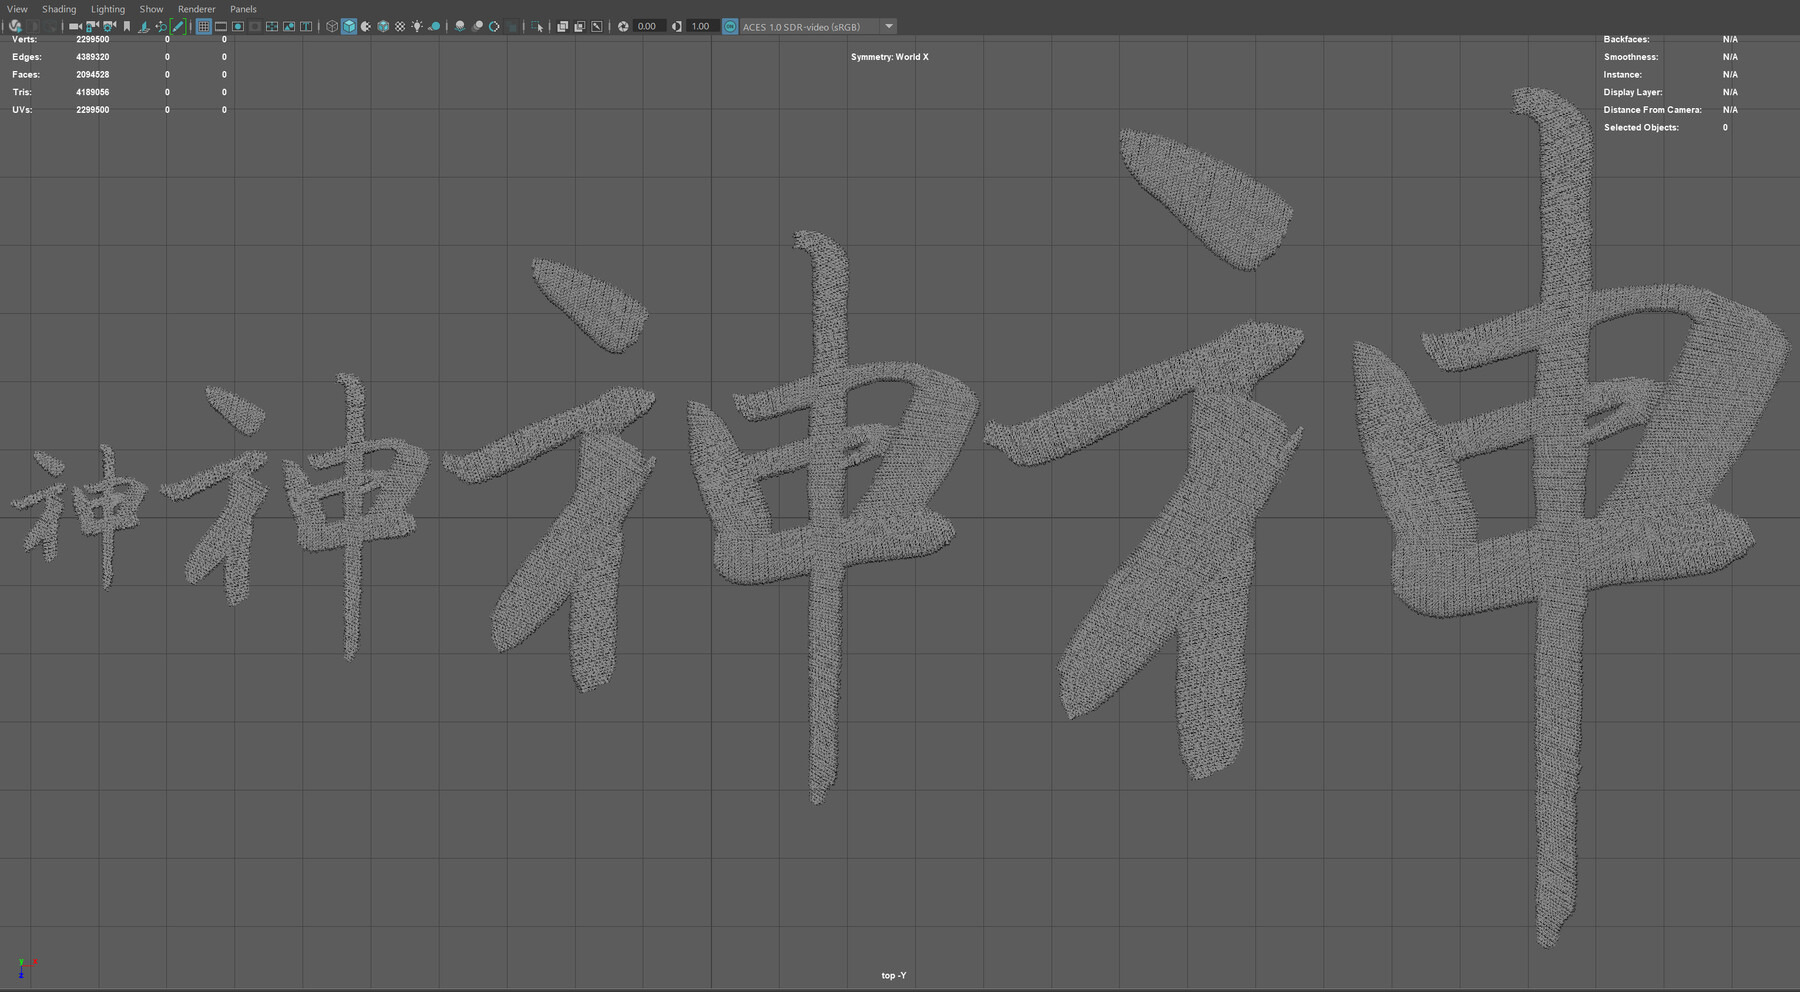Open the ACES view transform dropdown
The image size is (1800, 992).
[x=888, y=26]
